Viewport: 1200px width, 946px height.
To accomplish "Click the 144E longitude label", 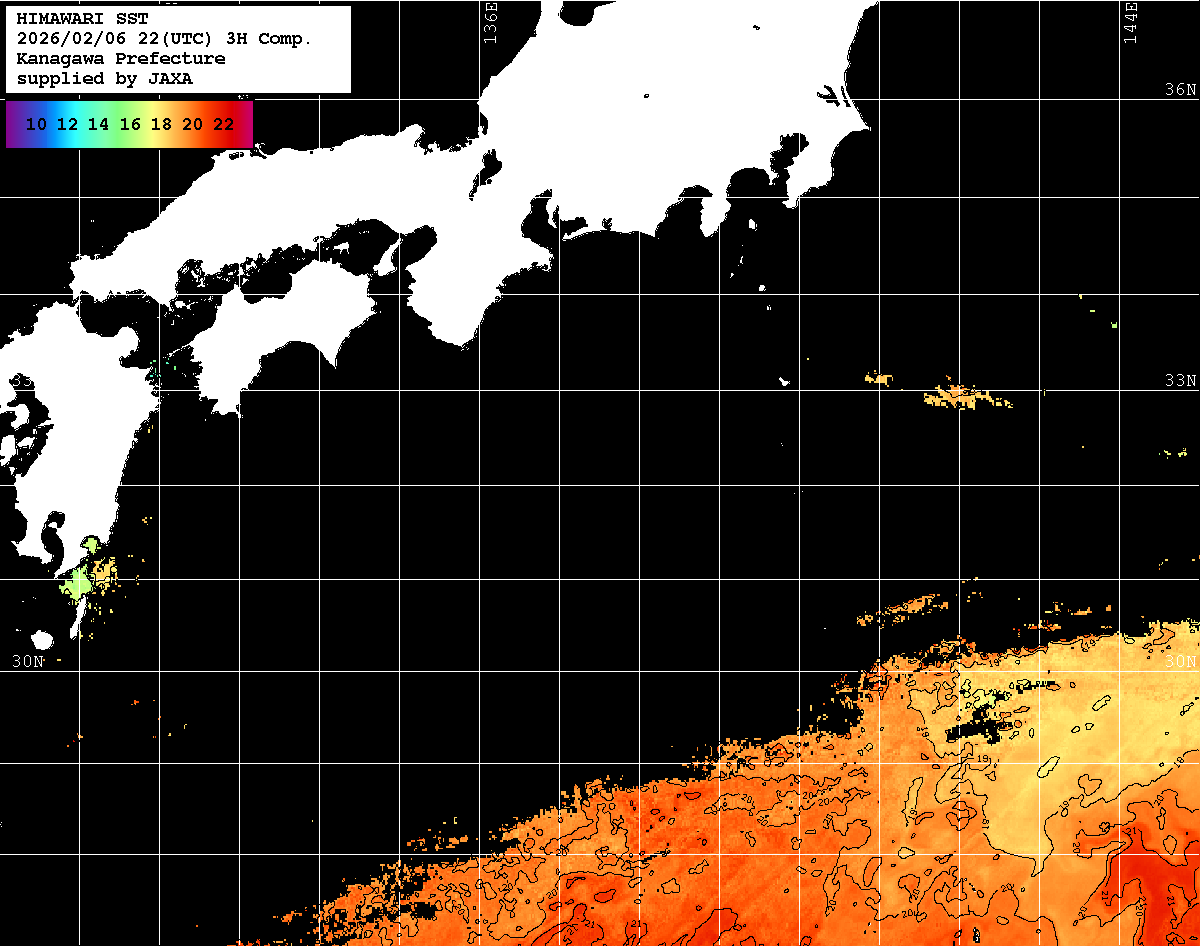I will tap(1131, 22).
